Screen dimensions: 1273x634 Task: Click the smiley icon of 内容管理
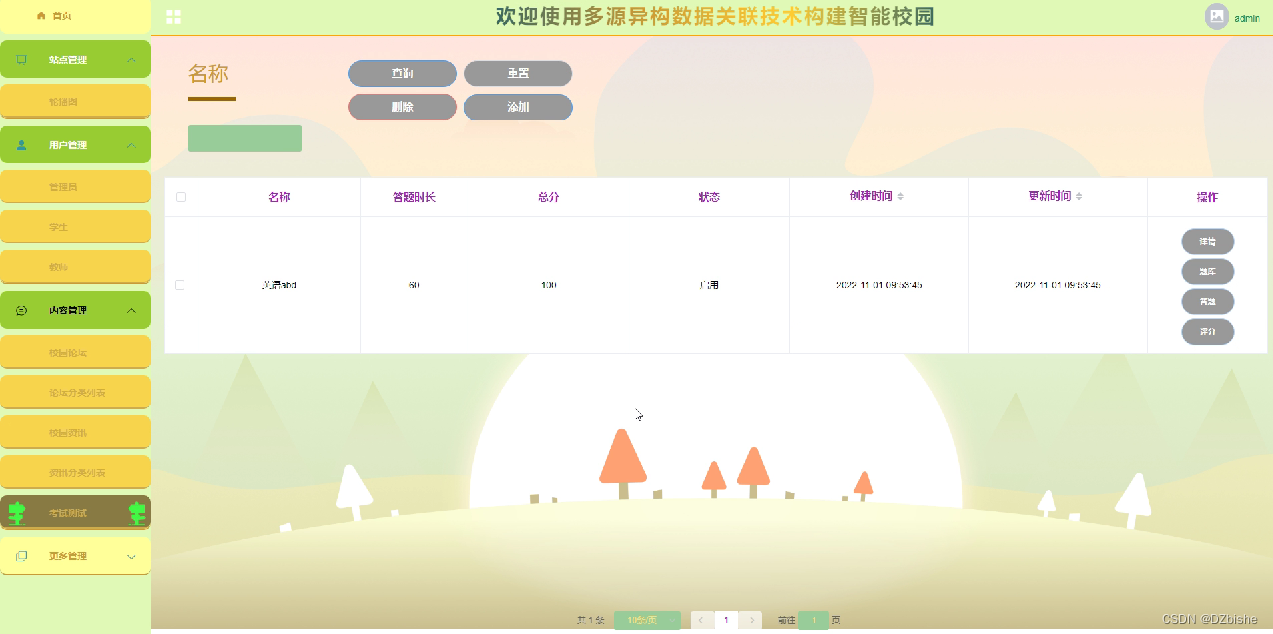click(22, 311)
